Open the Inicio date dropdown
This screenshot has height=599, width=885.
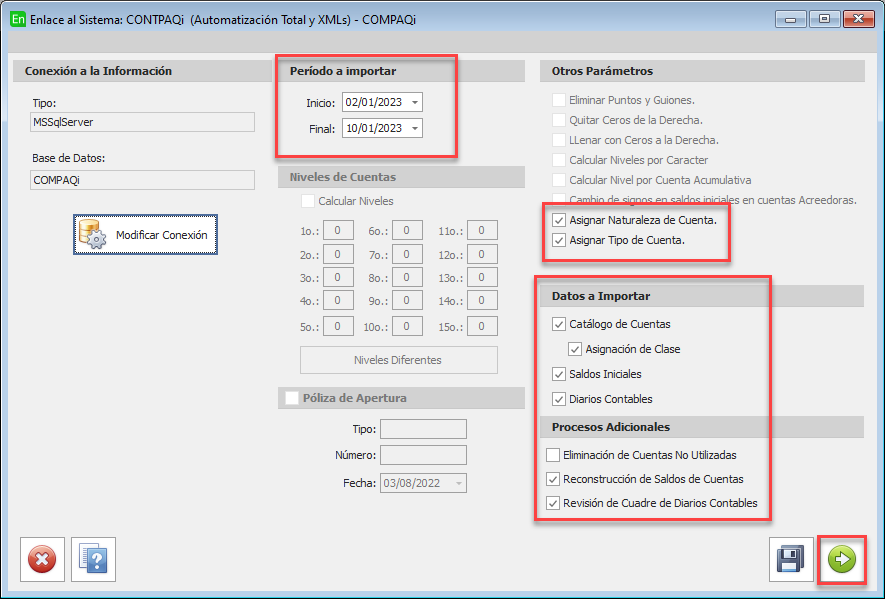click(x=415, y=102)
